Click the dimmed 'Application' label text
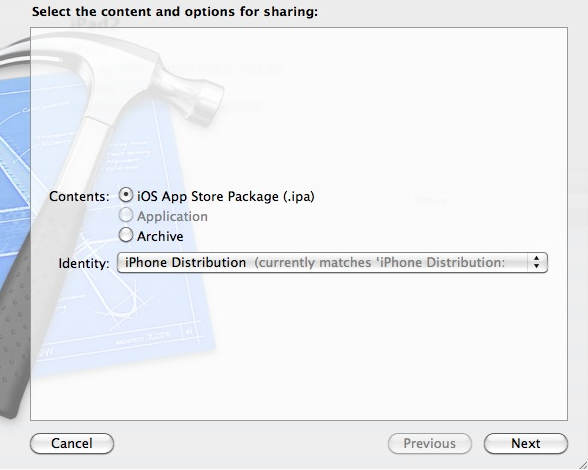Viewport: 588px width, 470px height. [x=172, y=216]
